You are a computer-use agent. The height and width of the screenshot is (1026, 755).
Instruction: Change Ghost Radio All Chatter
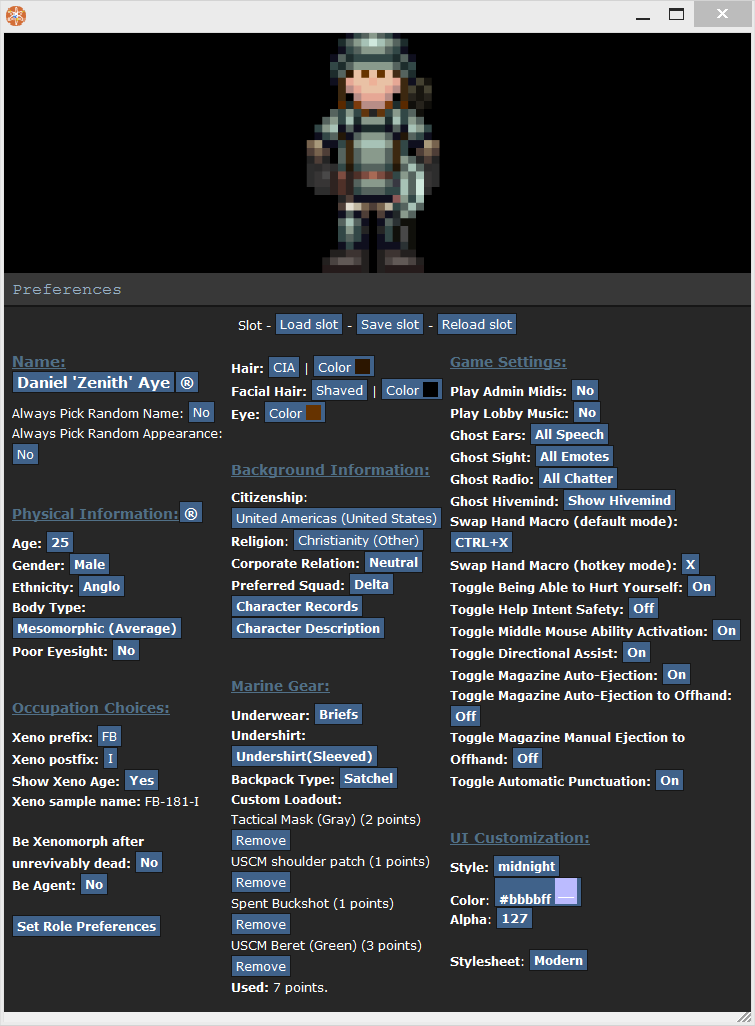tap(578, 478)
